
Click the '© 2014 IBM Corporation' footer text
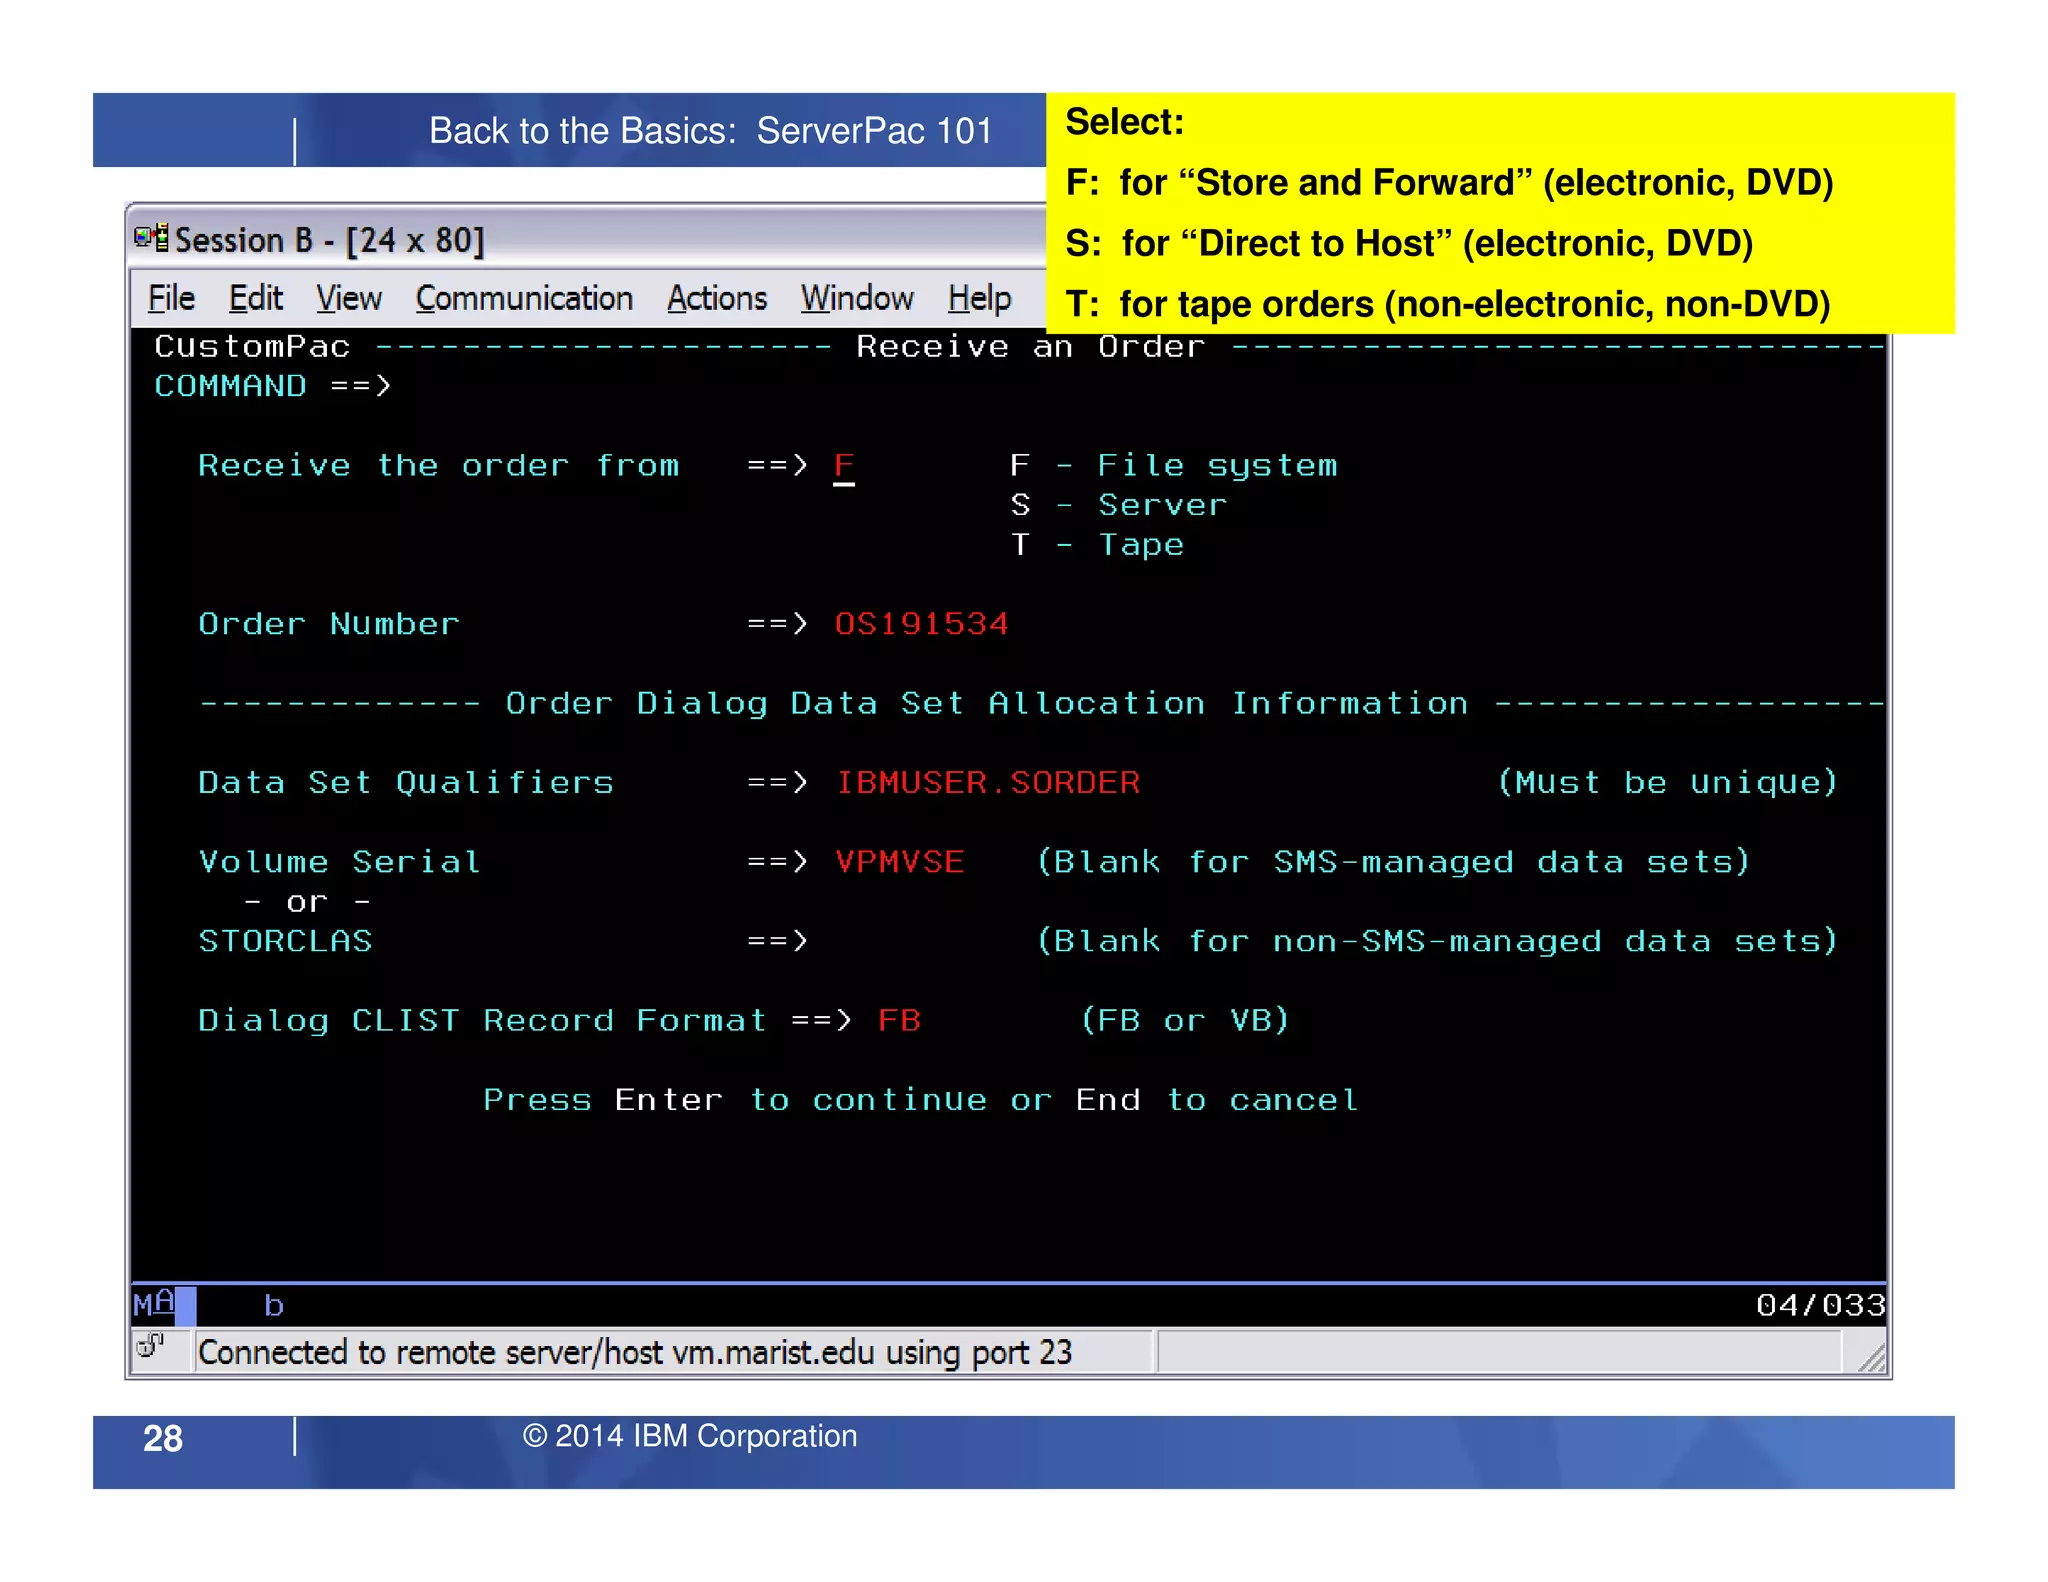click(x=690, y=1436)
